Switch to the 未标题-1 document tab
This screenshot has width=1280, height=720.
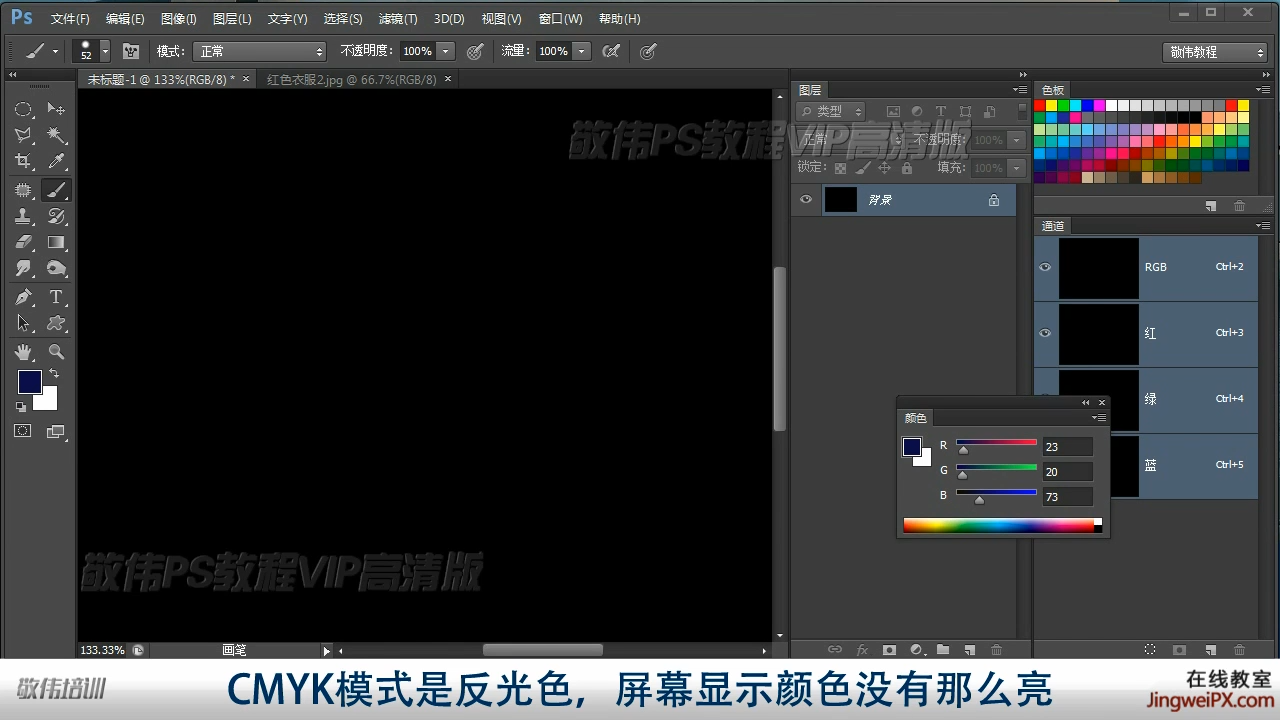[x=161, y=79]
